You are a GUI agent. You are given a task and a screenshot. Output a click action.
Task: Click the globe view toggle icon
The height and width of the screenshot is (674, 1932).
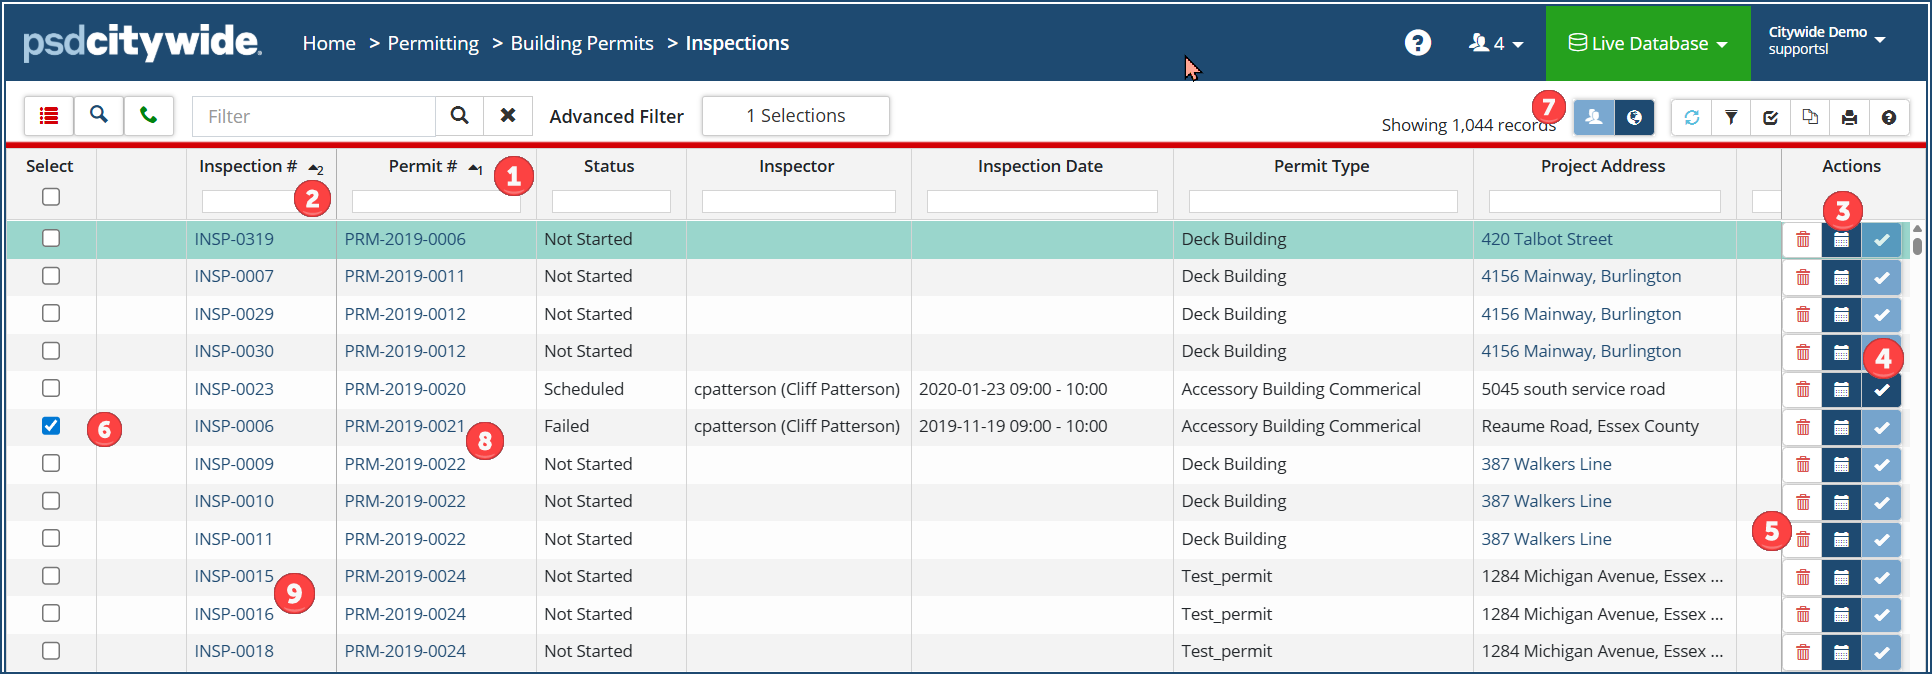pos(1634,118)
